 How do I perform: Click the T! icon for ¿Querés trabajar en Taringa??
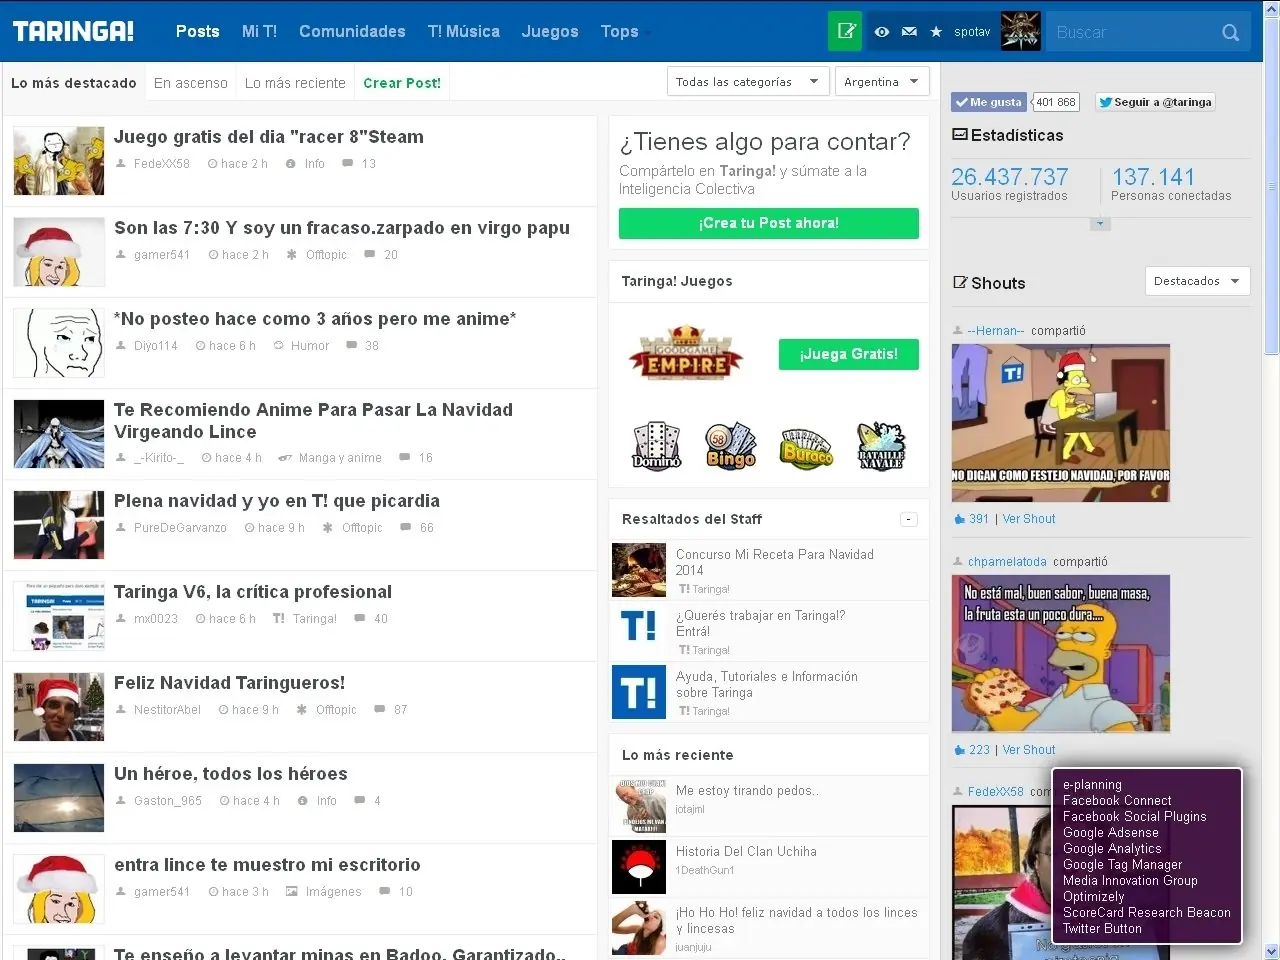(639, 627)
